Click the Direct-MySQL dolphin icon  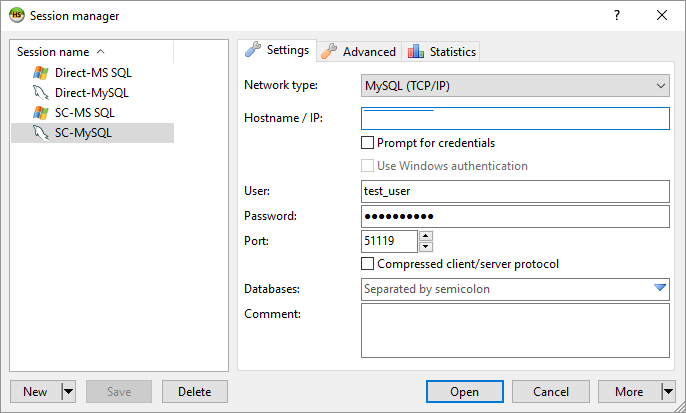(x=41, y=92)
